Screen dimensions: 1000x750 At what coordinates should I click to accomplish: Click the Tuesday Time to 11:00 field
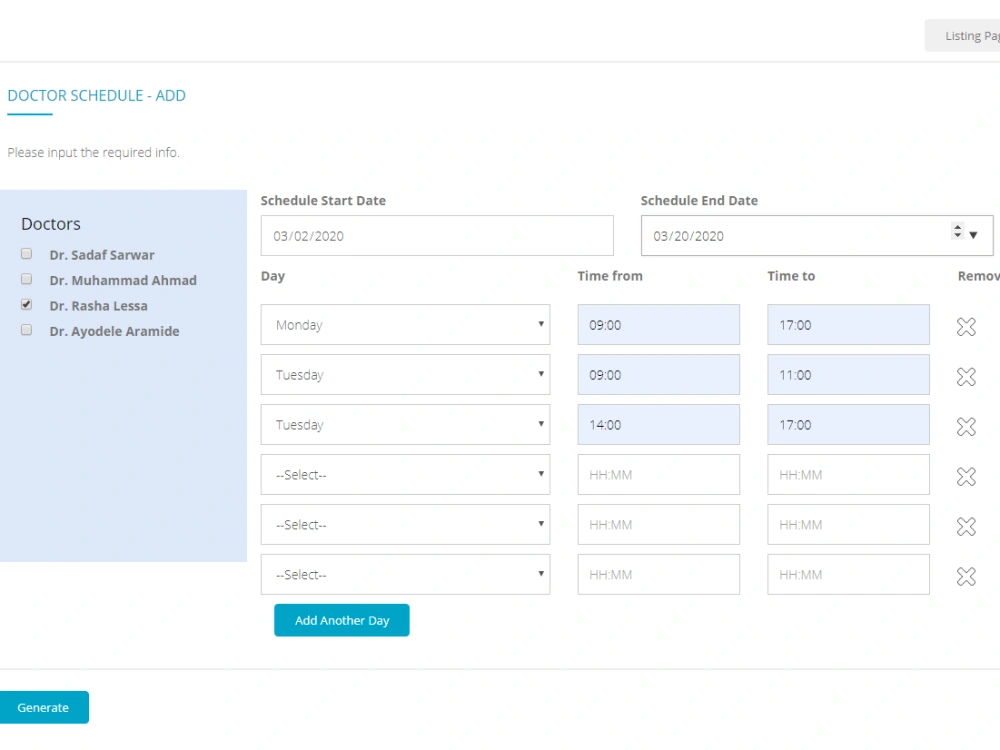pyautogui.click(x=848, y=374)
